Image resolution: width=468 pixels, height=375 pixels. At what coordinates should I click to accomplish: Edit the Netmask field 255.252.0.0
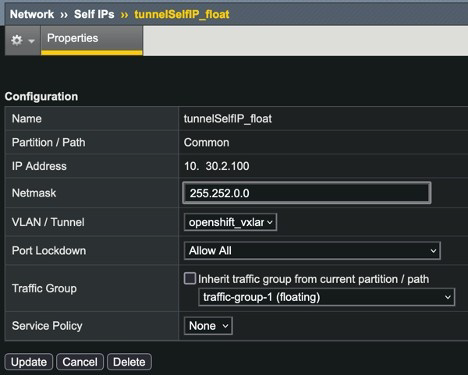(307, 193)
